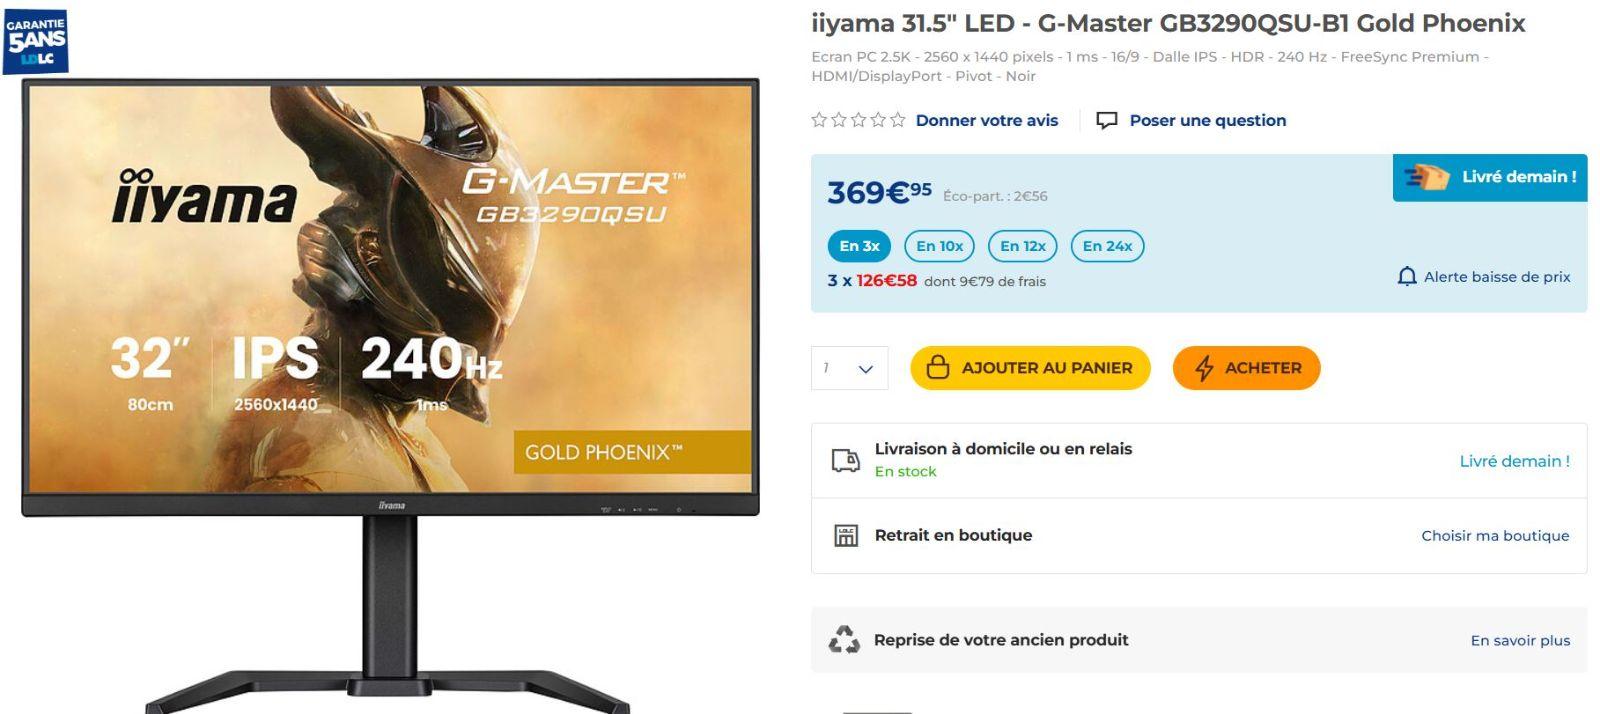This screenshot has height=714, width=1600.
Task: Click the lightning bolt on Acheter
Action: pos(1204,368)
